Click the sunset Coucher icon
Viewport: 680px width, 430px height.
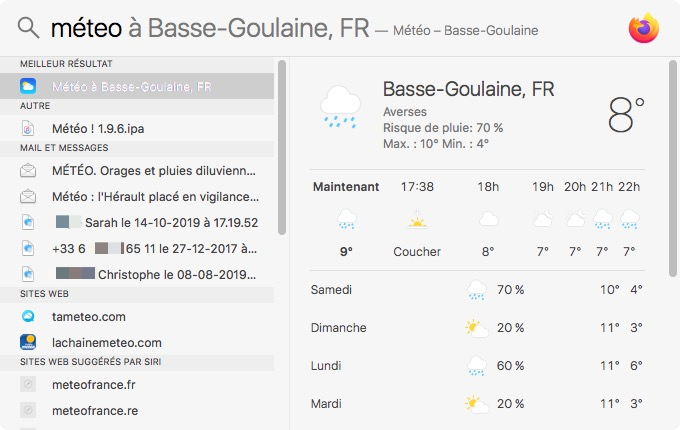click(417, 219)
